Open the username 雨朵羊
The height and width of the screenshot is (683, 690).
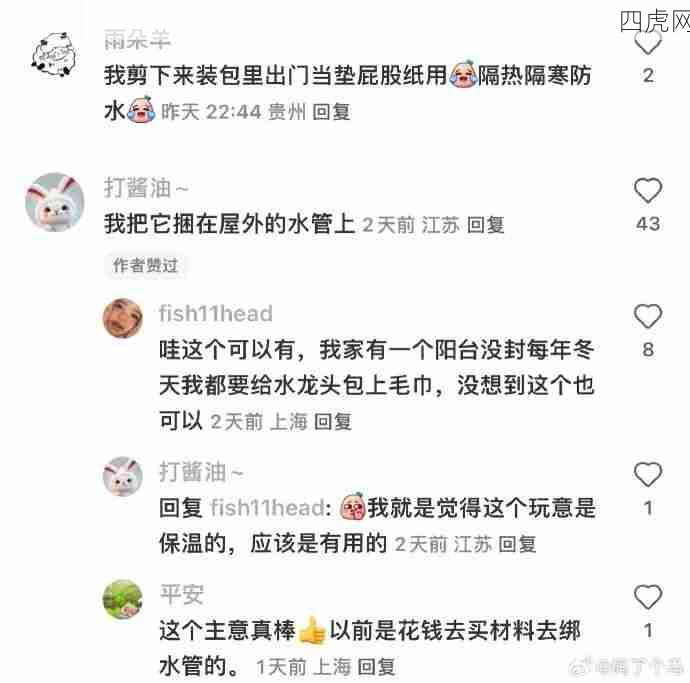point(137,40)
